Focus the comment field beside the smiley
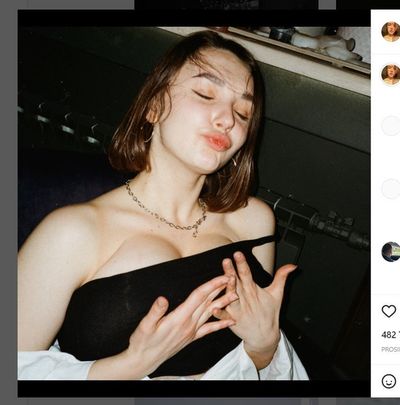This screenshot has width=400, height=405. point(399,381)
